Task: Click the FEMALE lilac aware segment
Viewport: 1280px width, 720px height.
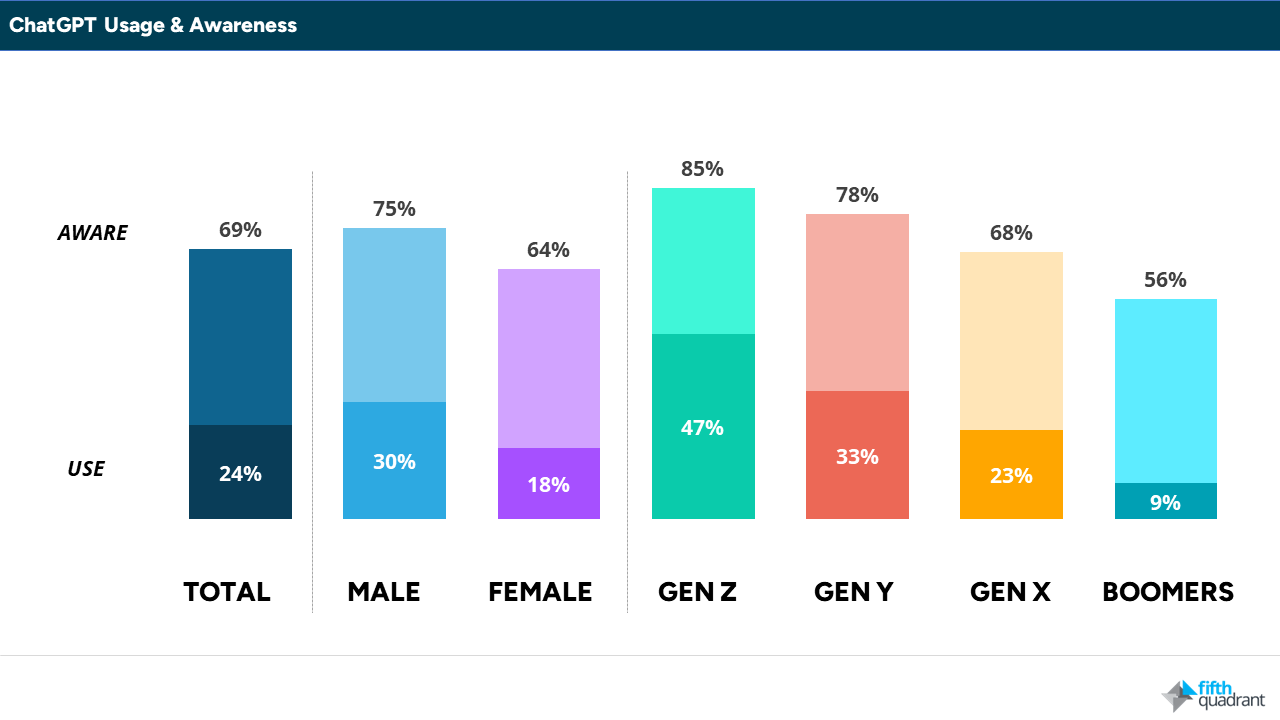Action: (x=549, y=359)
